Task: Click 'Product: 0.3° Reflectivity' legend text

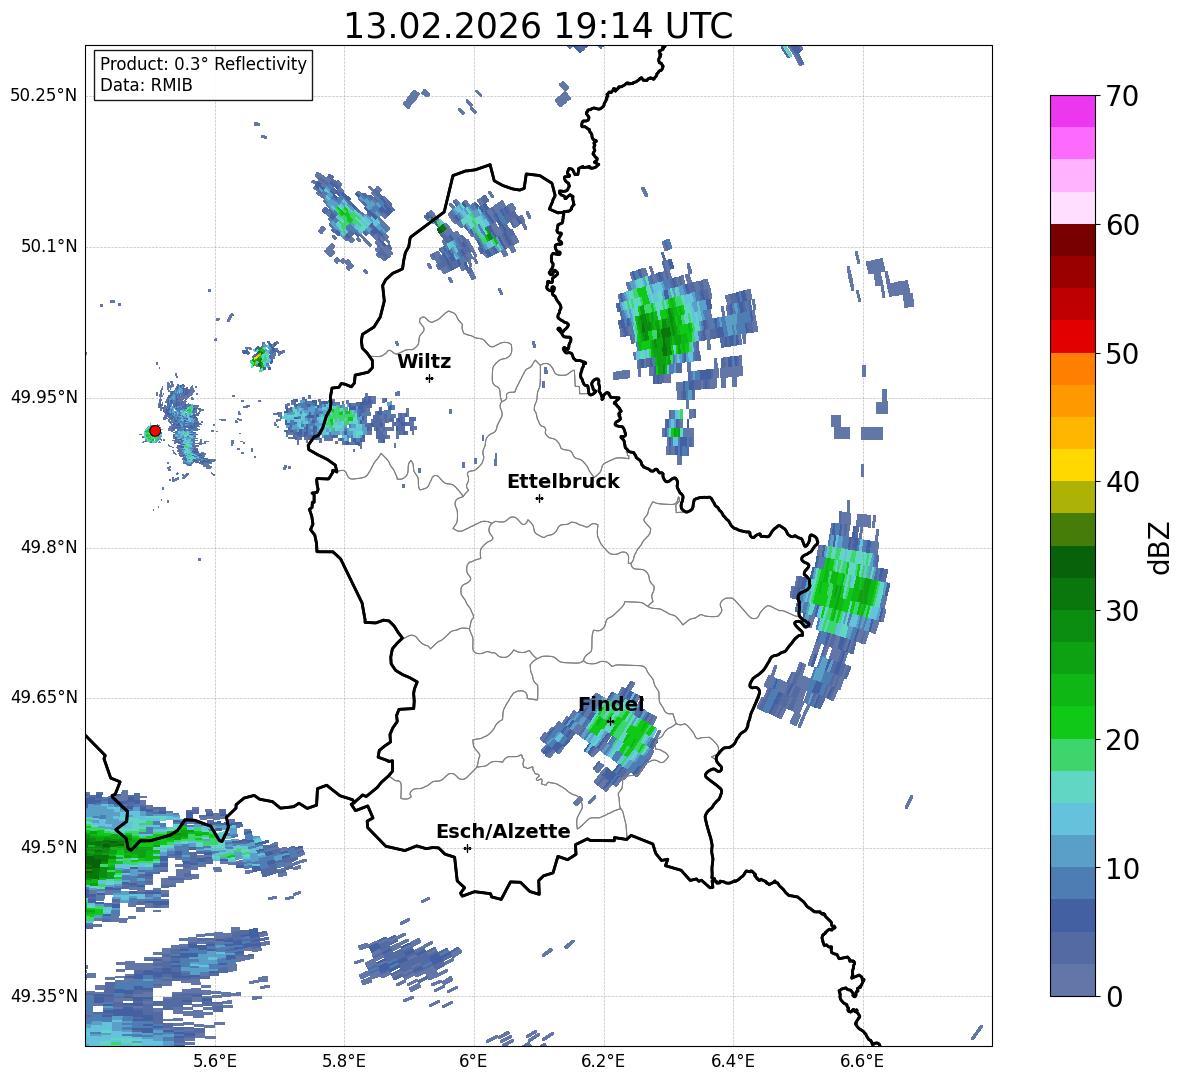Action: [x=203, y=63]
